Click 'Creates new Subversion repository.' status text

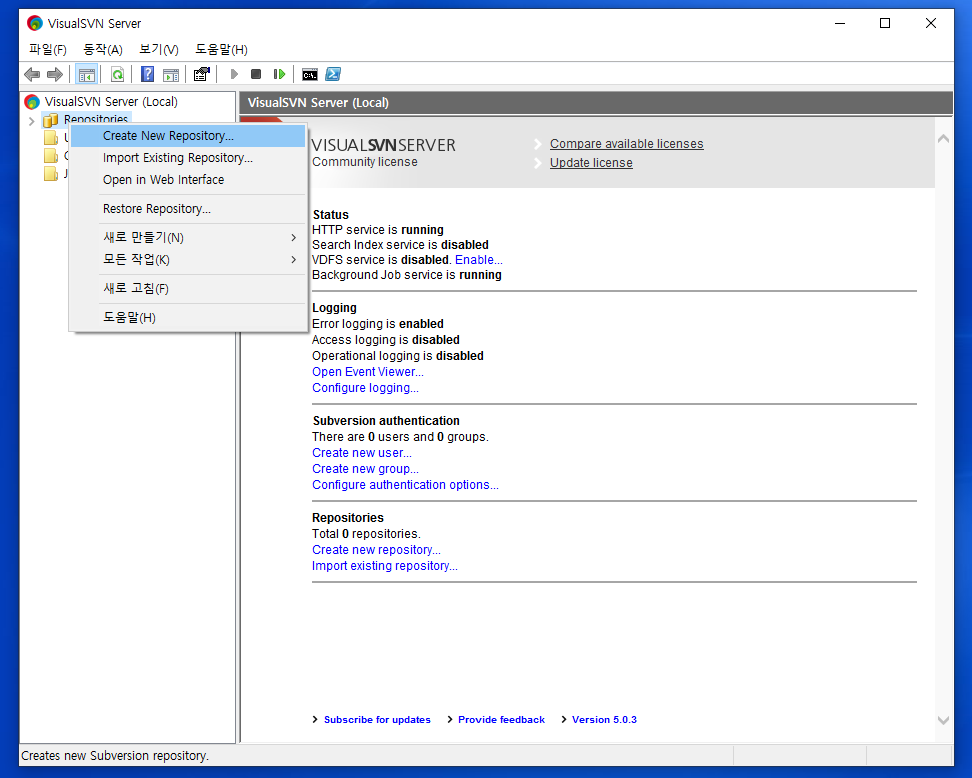pos(115,756)
